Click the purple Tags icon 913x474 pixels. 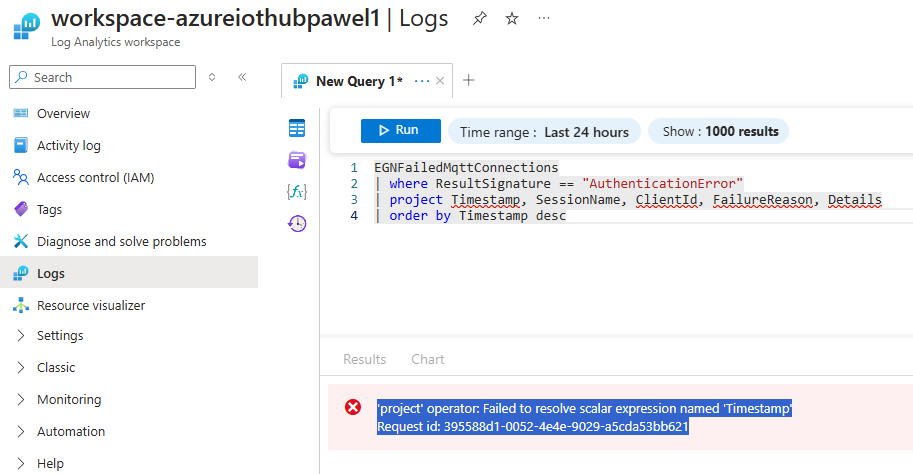point(20,209)
